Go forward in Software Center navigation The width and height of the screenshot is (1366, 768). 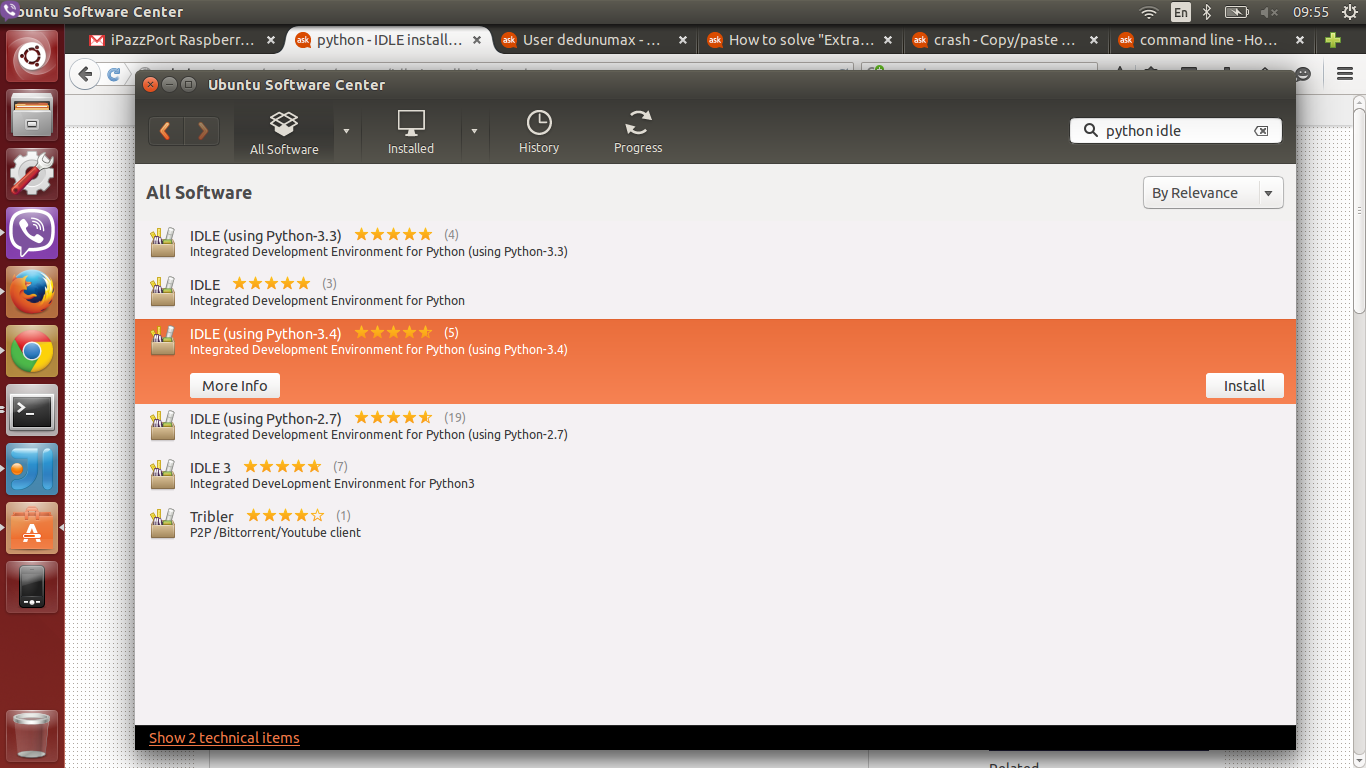coord(202,131)
